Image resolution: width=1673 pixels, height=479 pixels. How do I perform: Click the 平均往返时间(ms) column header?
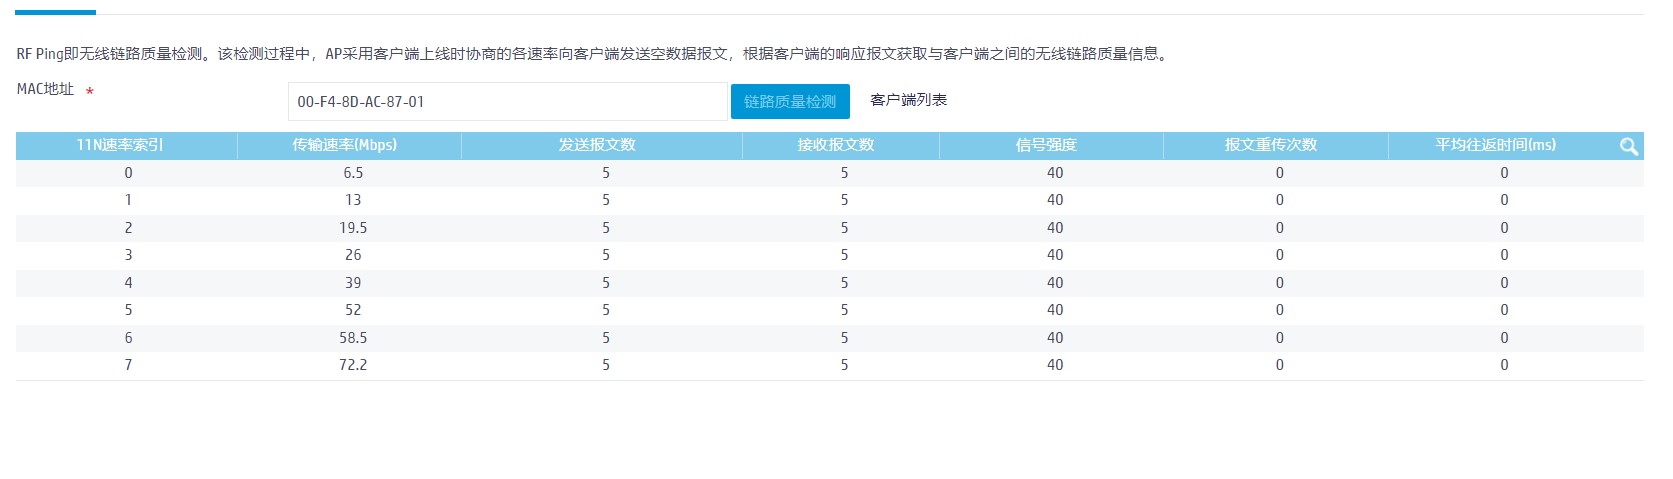click(x=1496, y=145)
